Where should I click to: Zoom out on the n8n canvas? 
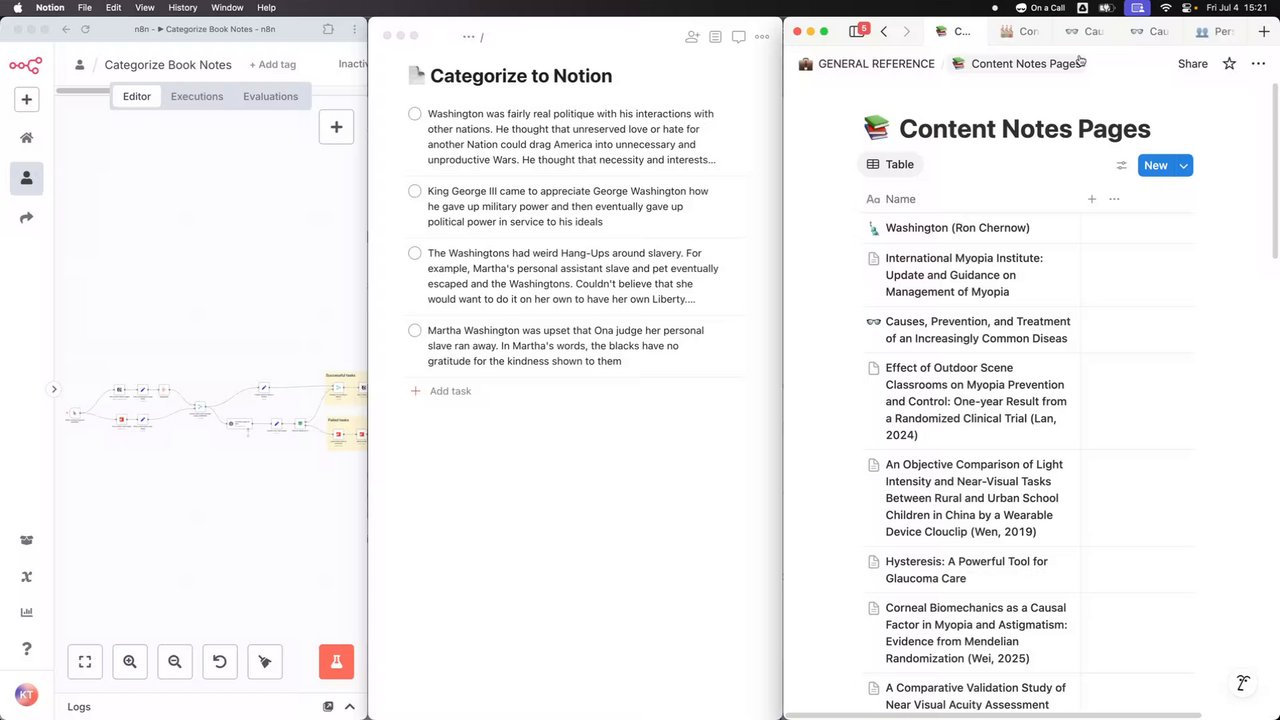pos(175,661)
